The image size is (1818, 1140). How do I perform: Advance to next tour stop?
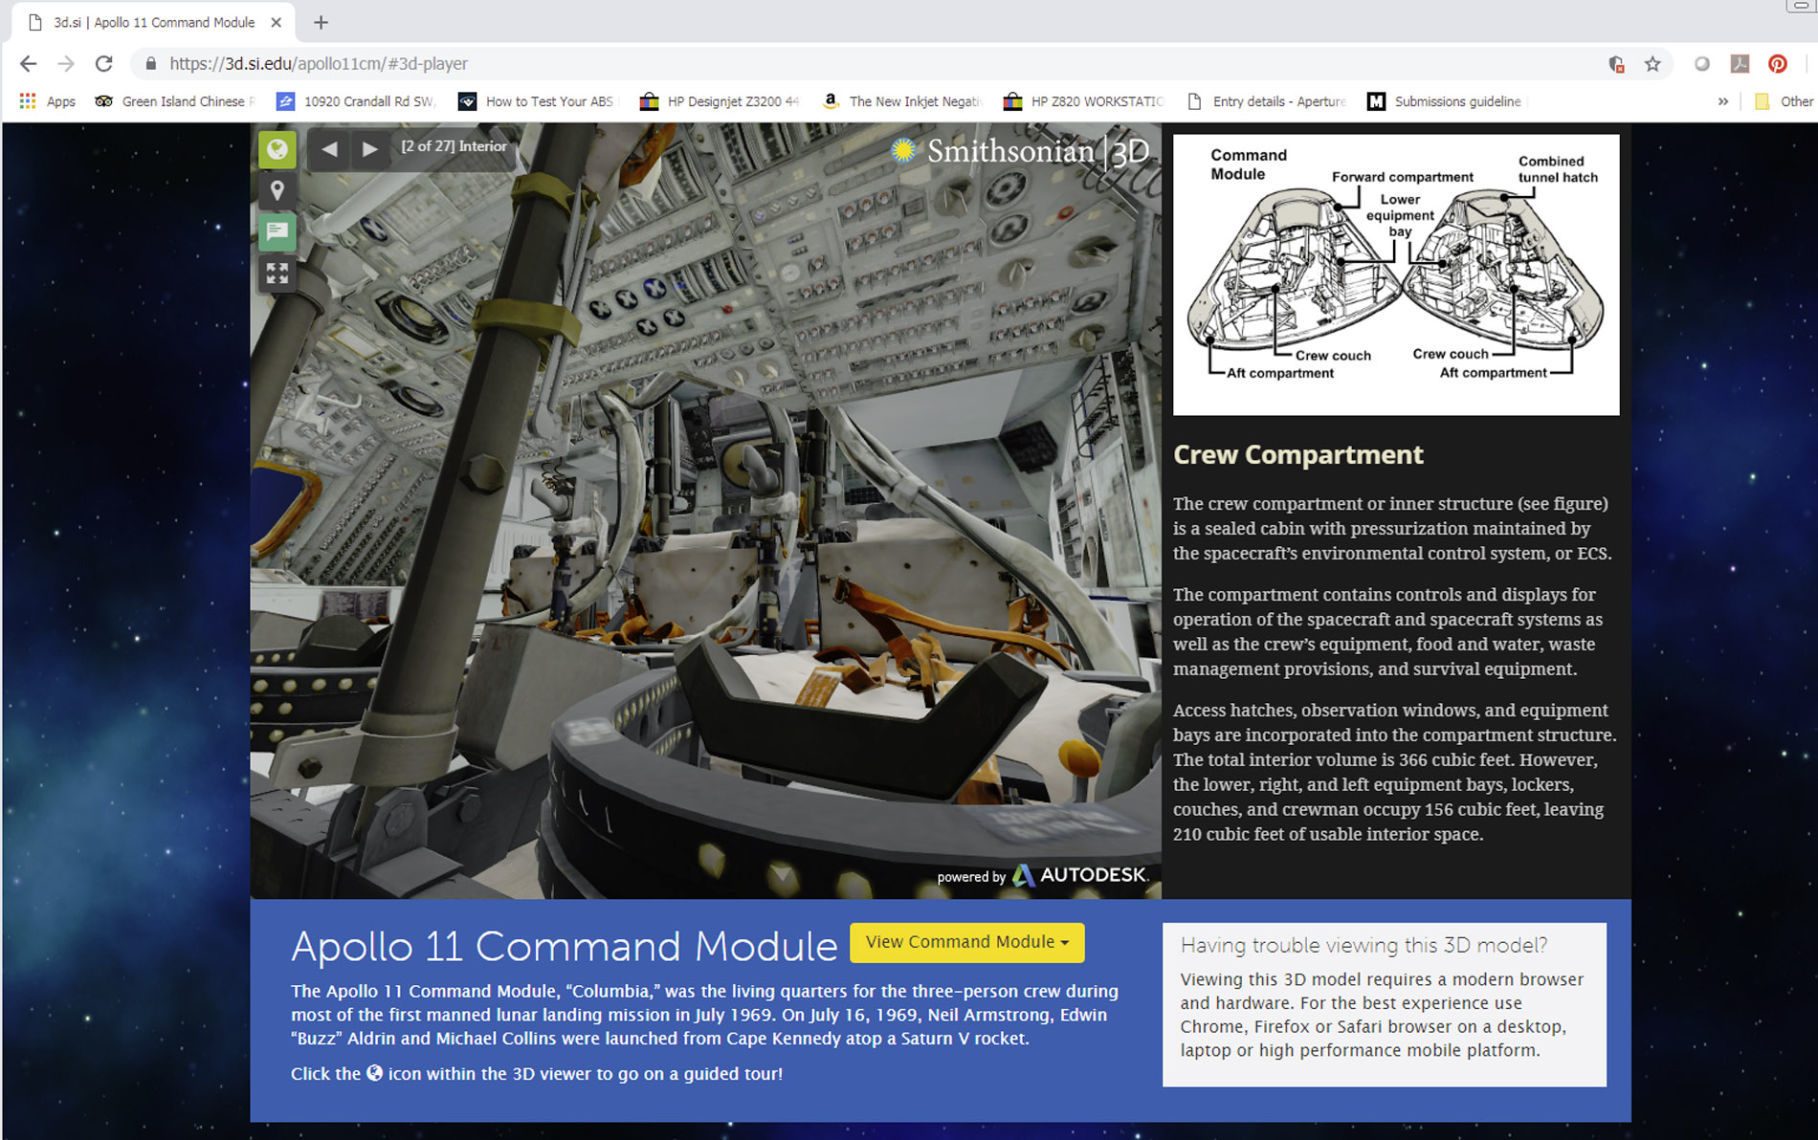(370, 149)
